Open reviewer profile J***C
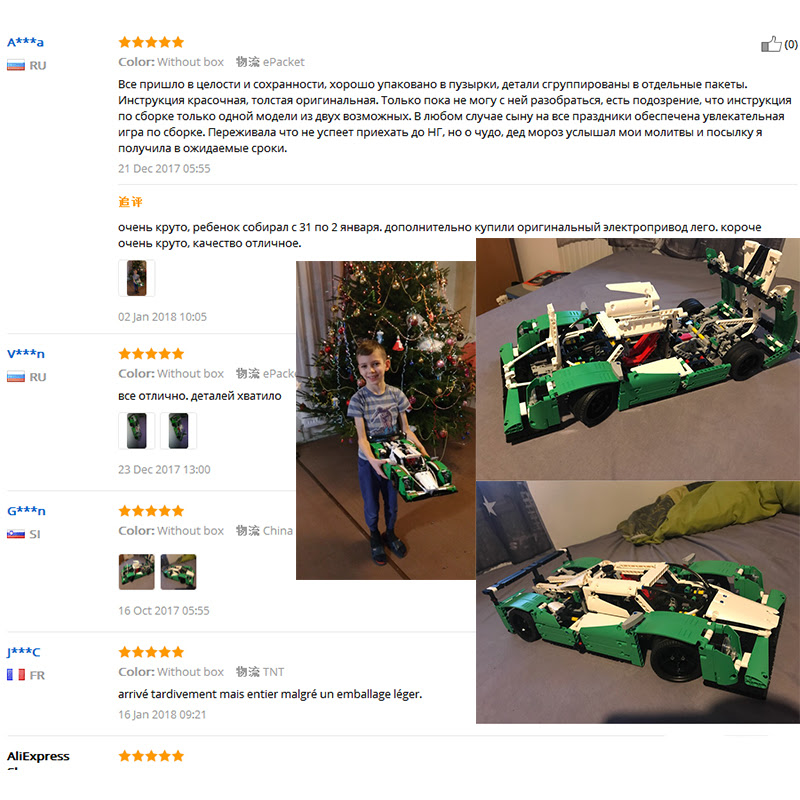800x800 pixels. pyautogui.click(x=23, y=652)
